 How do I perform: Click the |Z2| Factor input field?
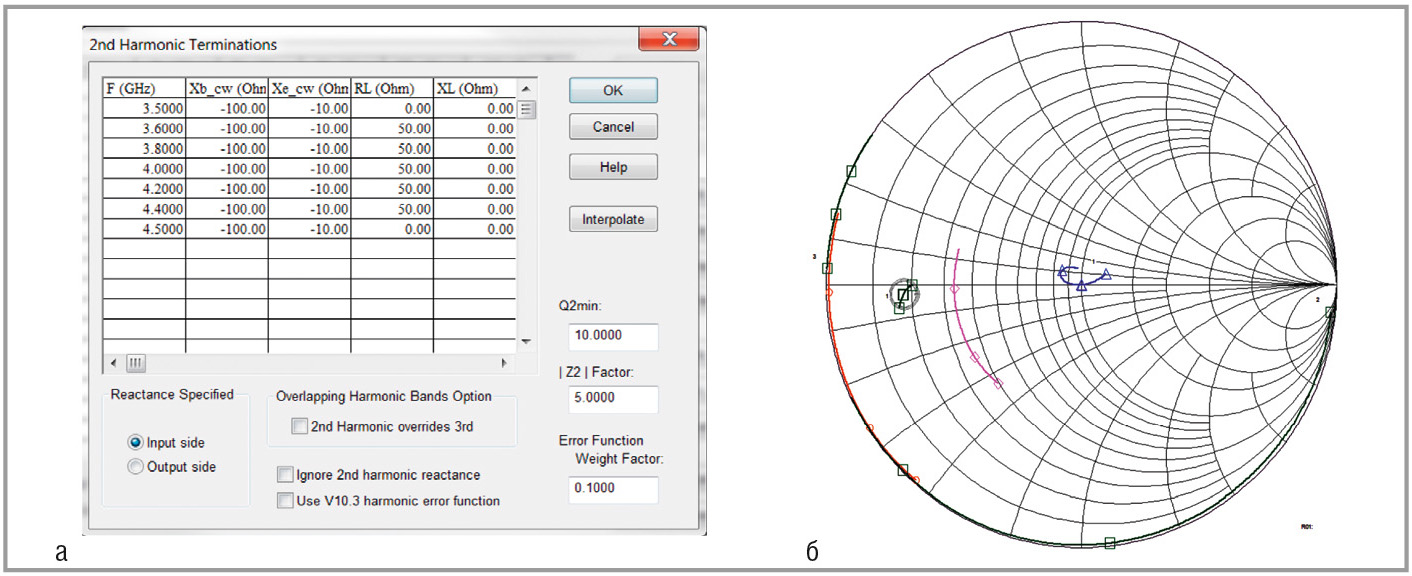(613, 398)
